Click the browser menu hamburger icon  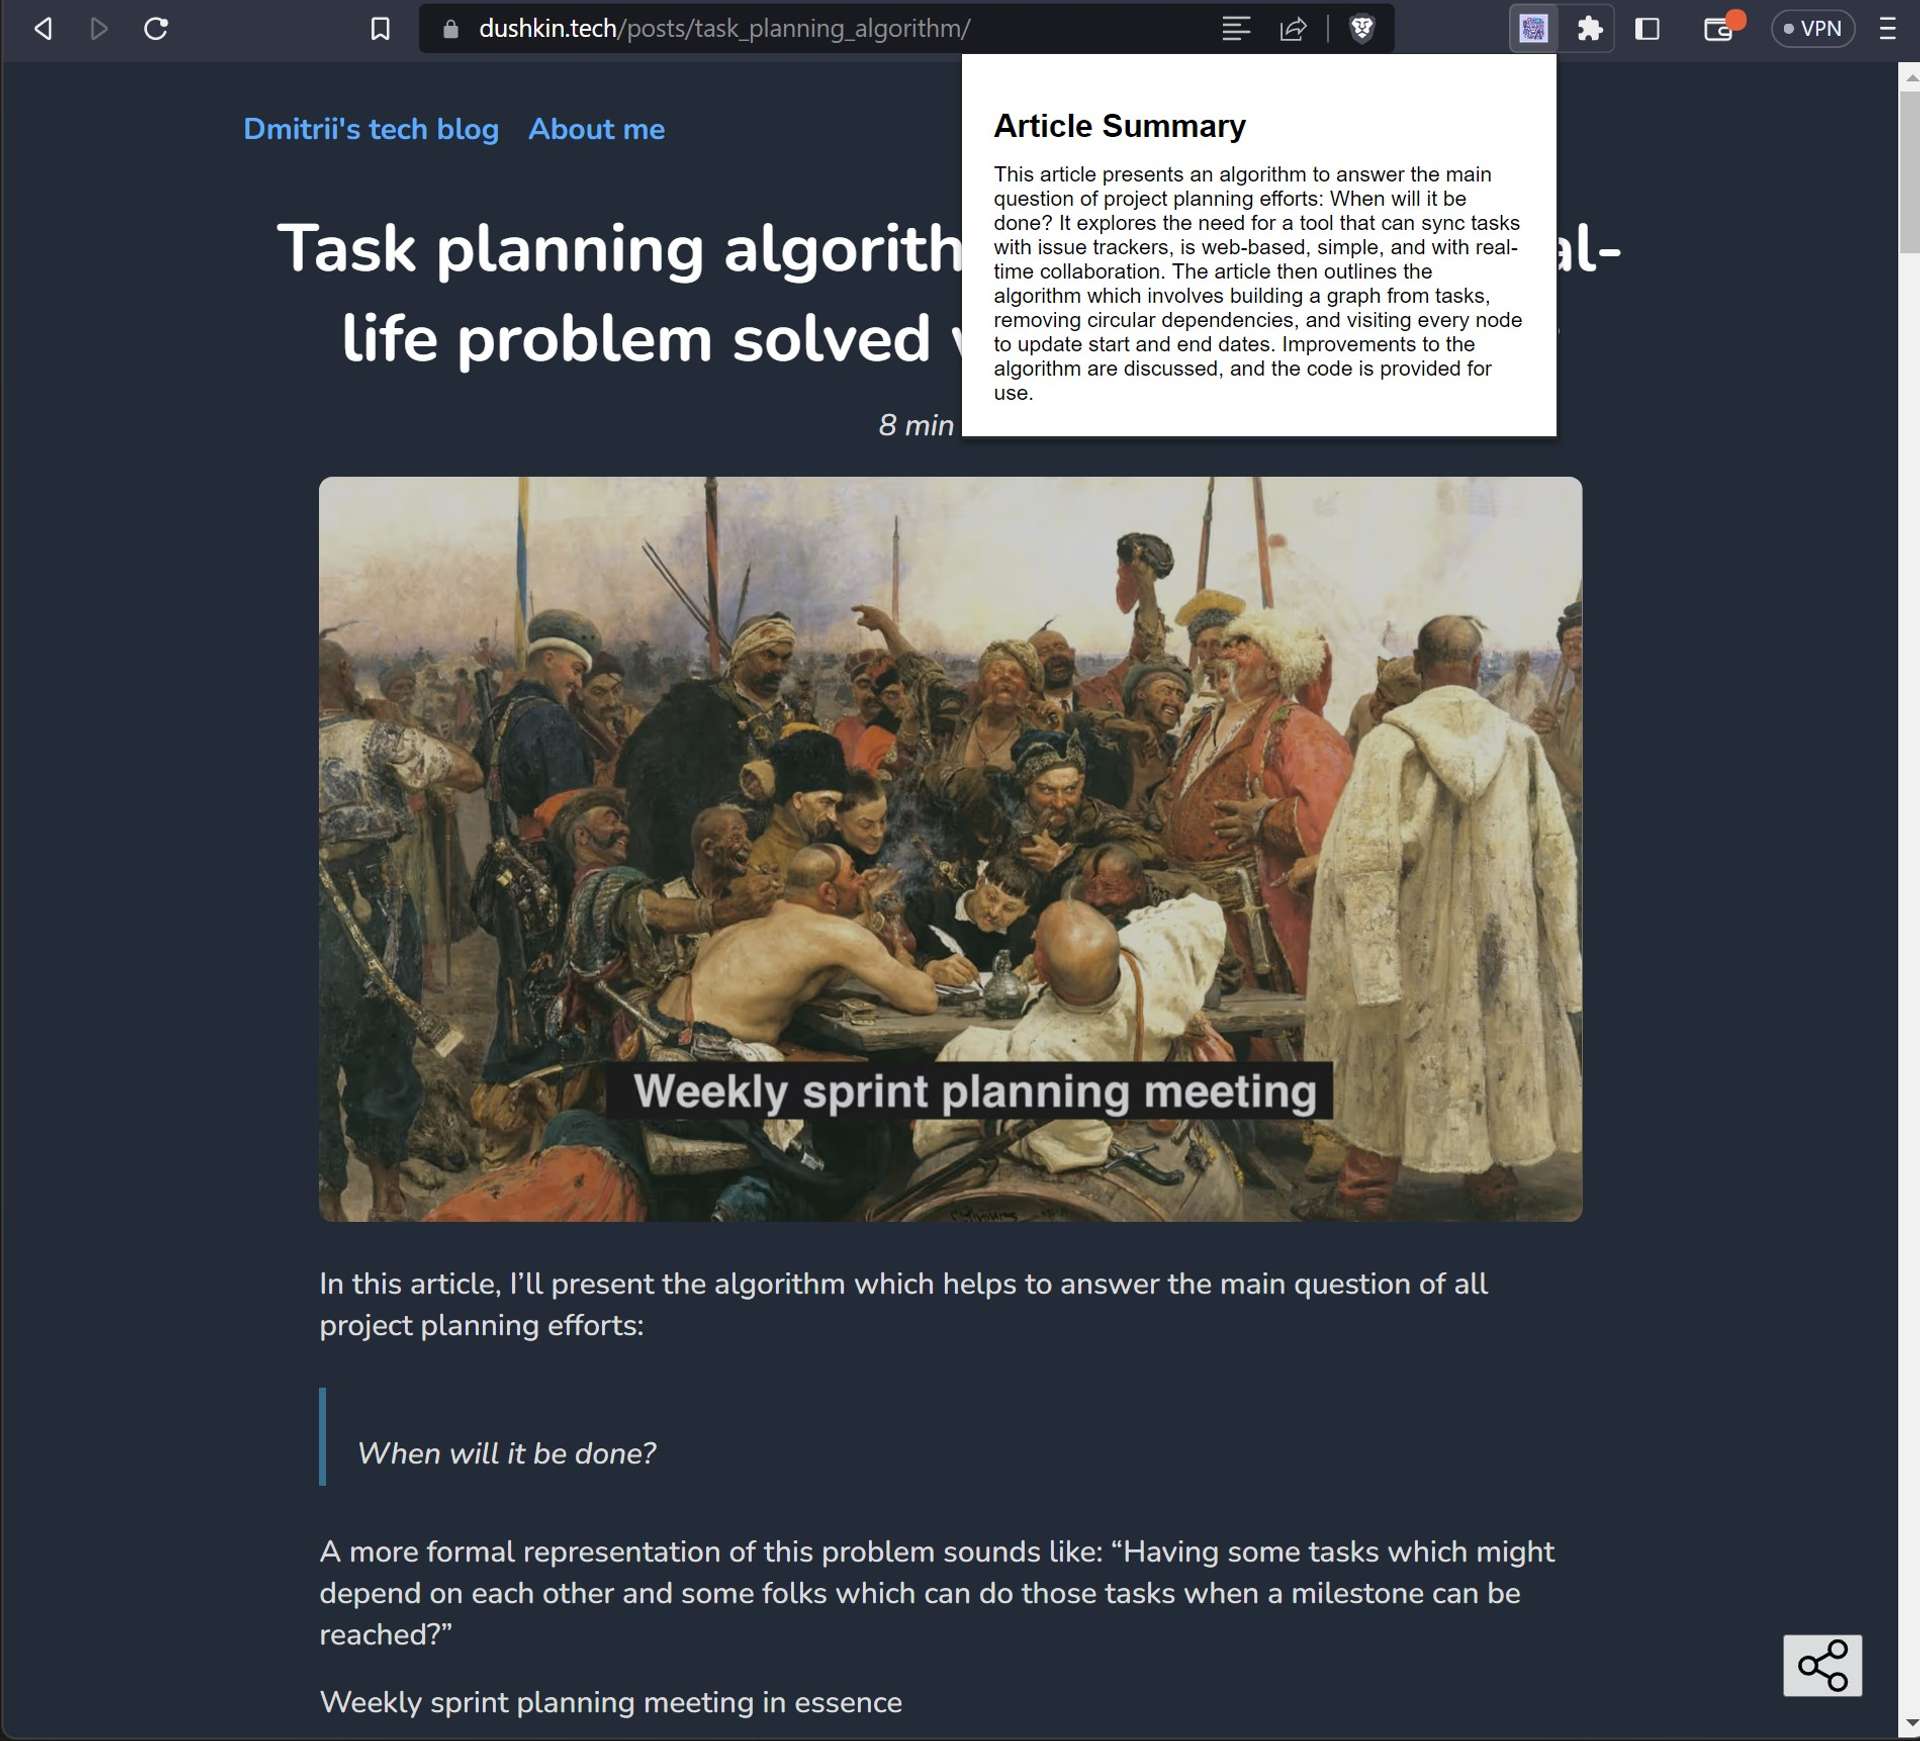click(1892, 28)
